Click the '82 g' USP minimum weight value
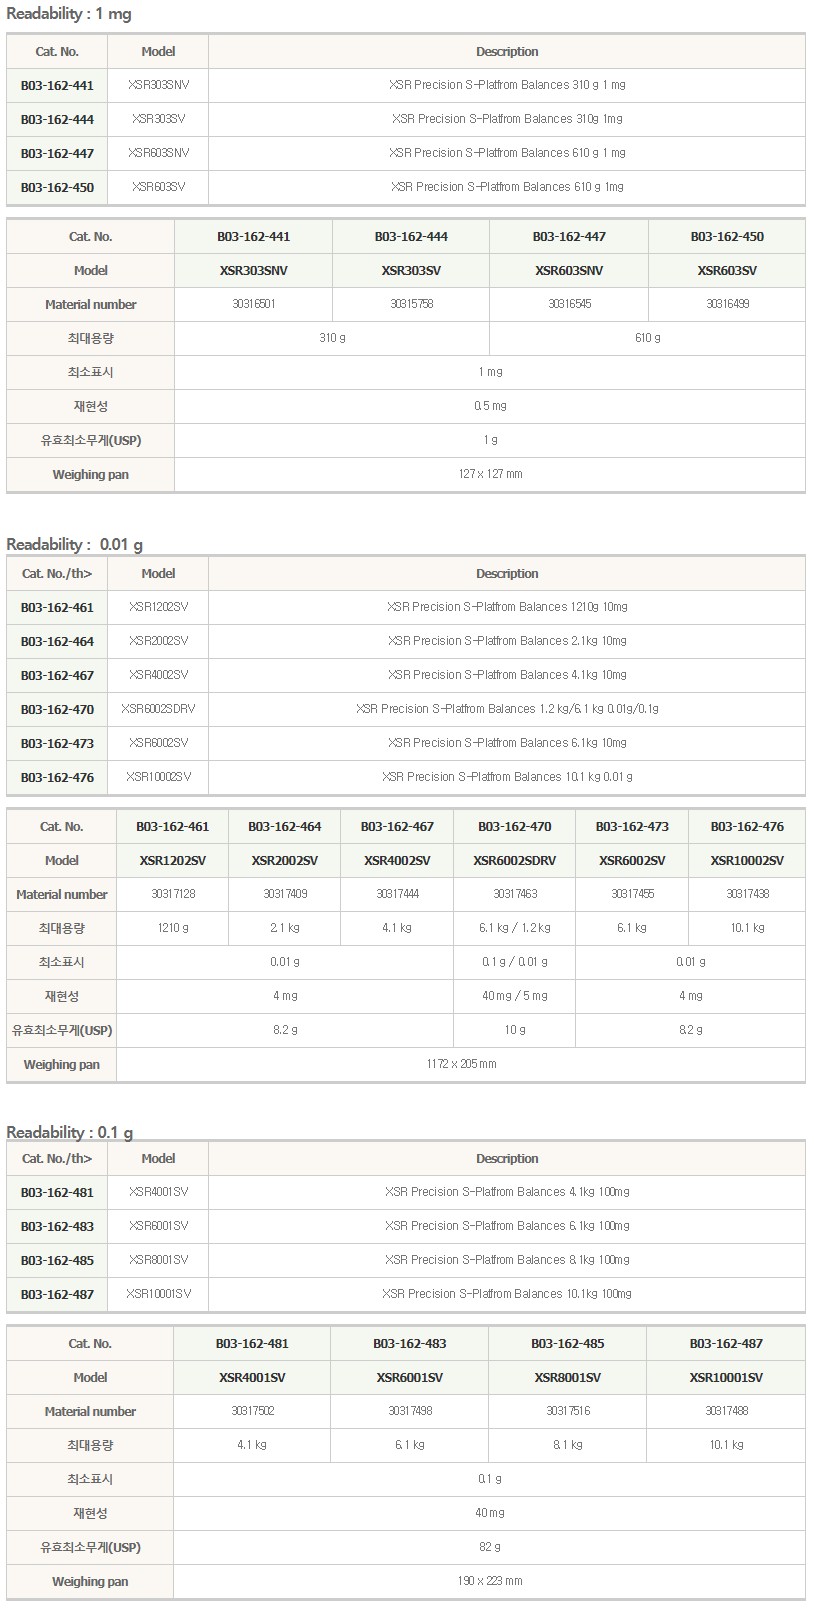The width and height of the screenshot is (814, 1608). click(x=490, y=1547)
